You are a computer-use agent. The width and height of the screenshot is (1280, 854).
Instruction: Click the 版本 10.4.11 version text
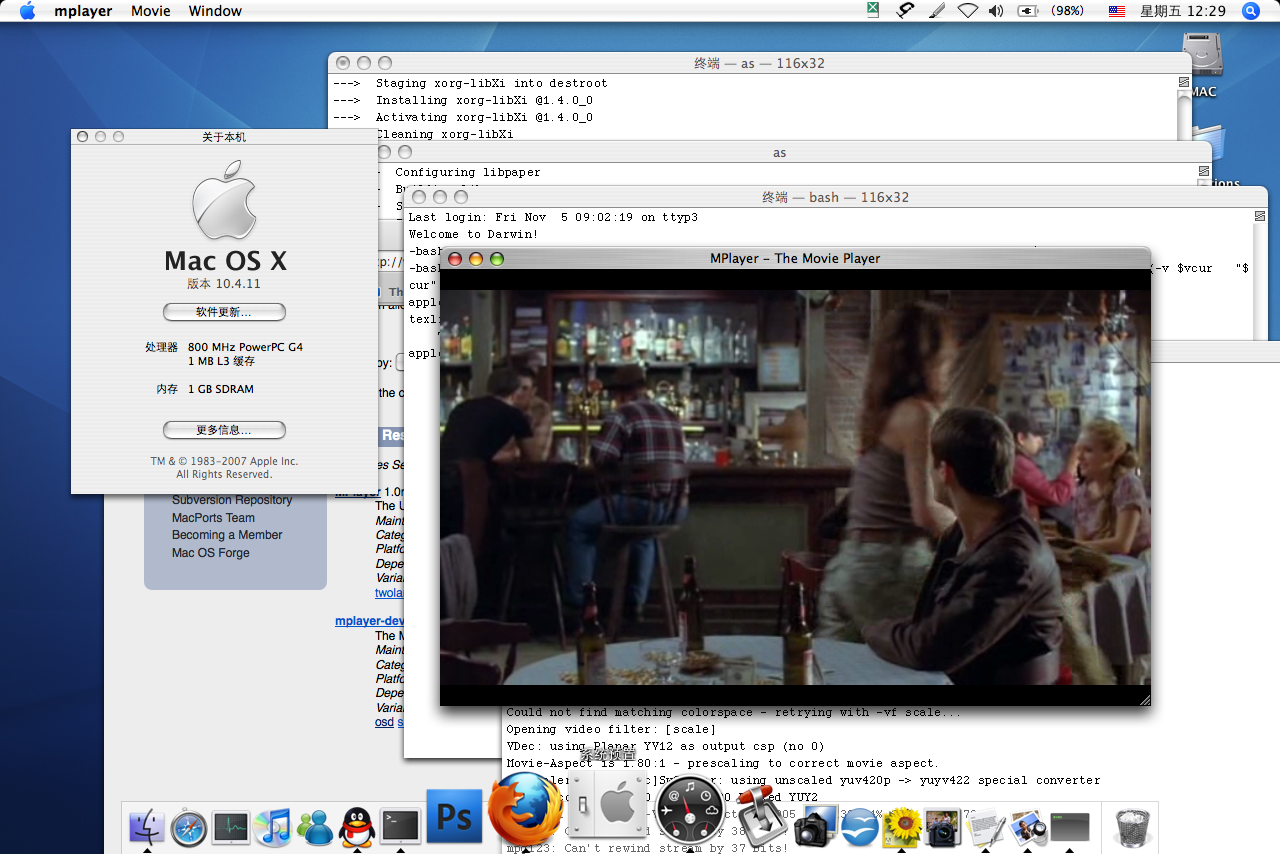[225, 283]
